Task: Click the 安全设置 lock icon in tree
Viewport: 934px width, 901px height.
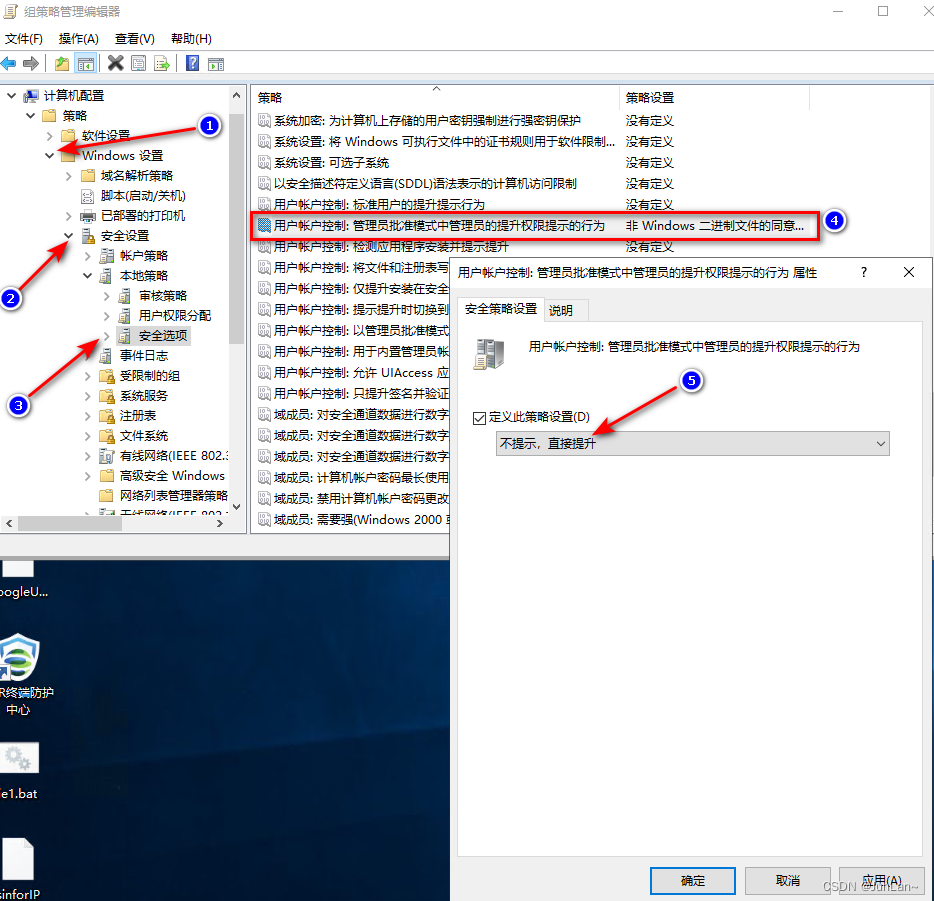Action: [x=88, y=236]
